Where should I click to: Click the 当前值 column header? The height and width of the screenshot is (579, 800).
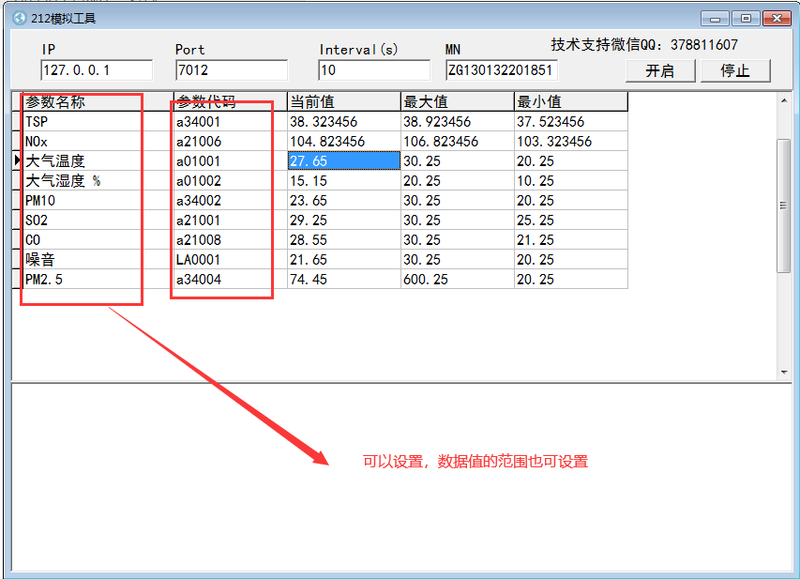coord(344,102)
